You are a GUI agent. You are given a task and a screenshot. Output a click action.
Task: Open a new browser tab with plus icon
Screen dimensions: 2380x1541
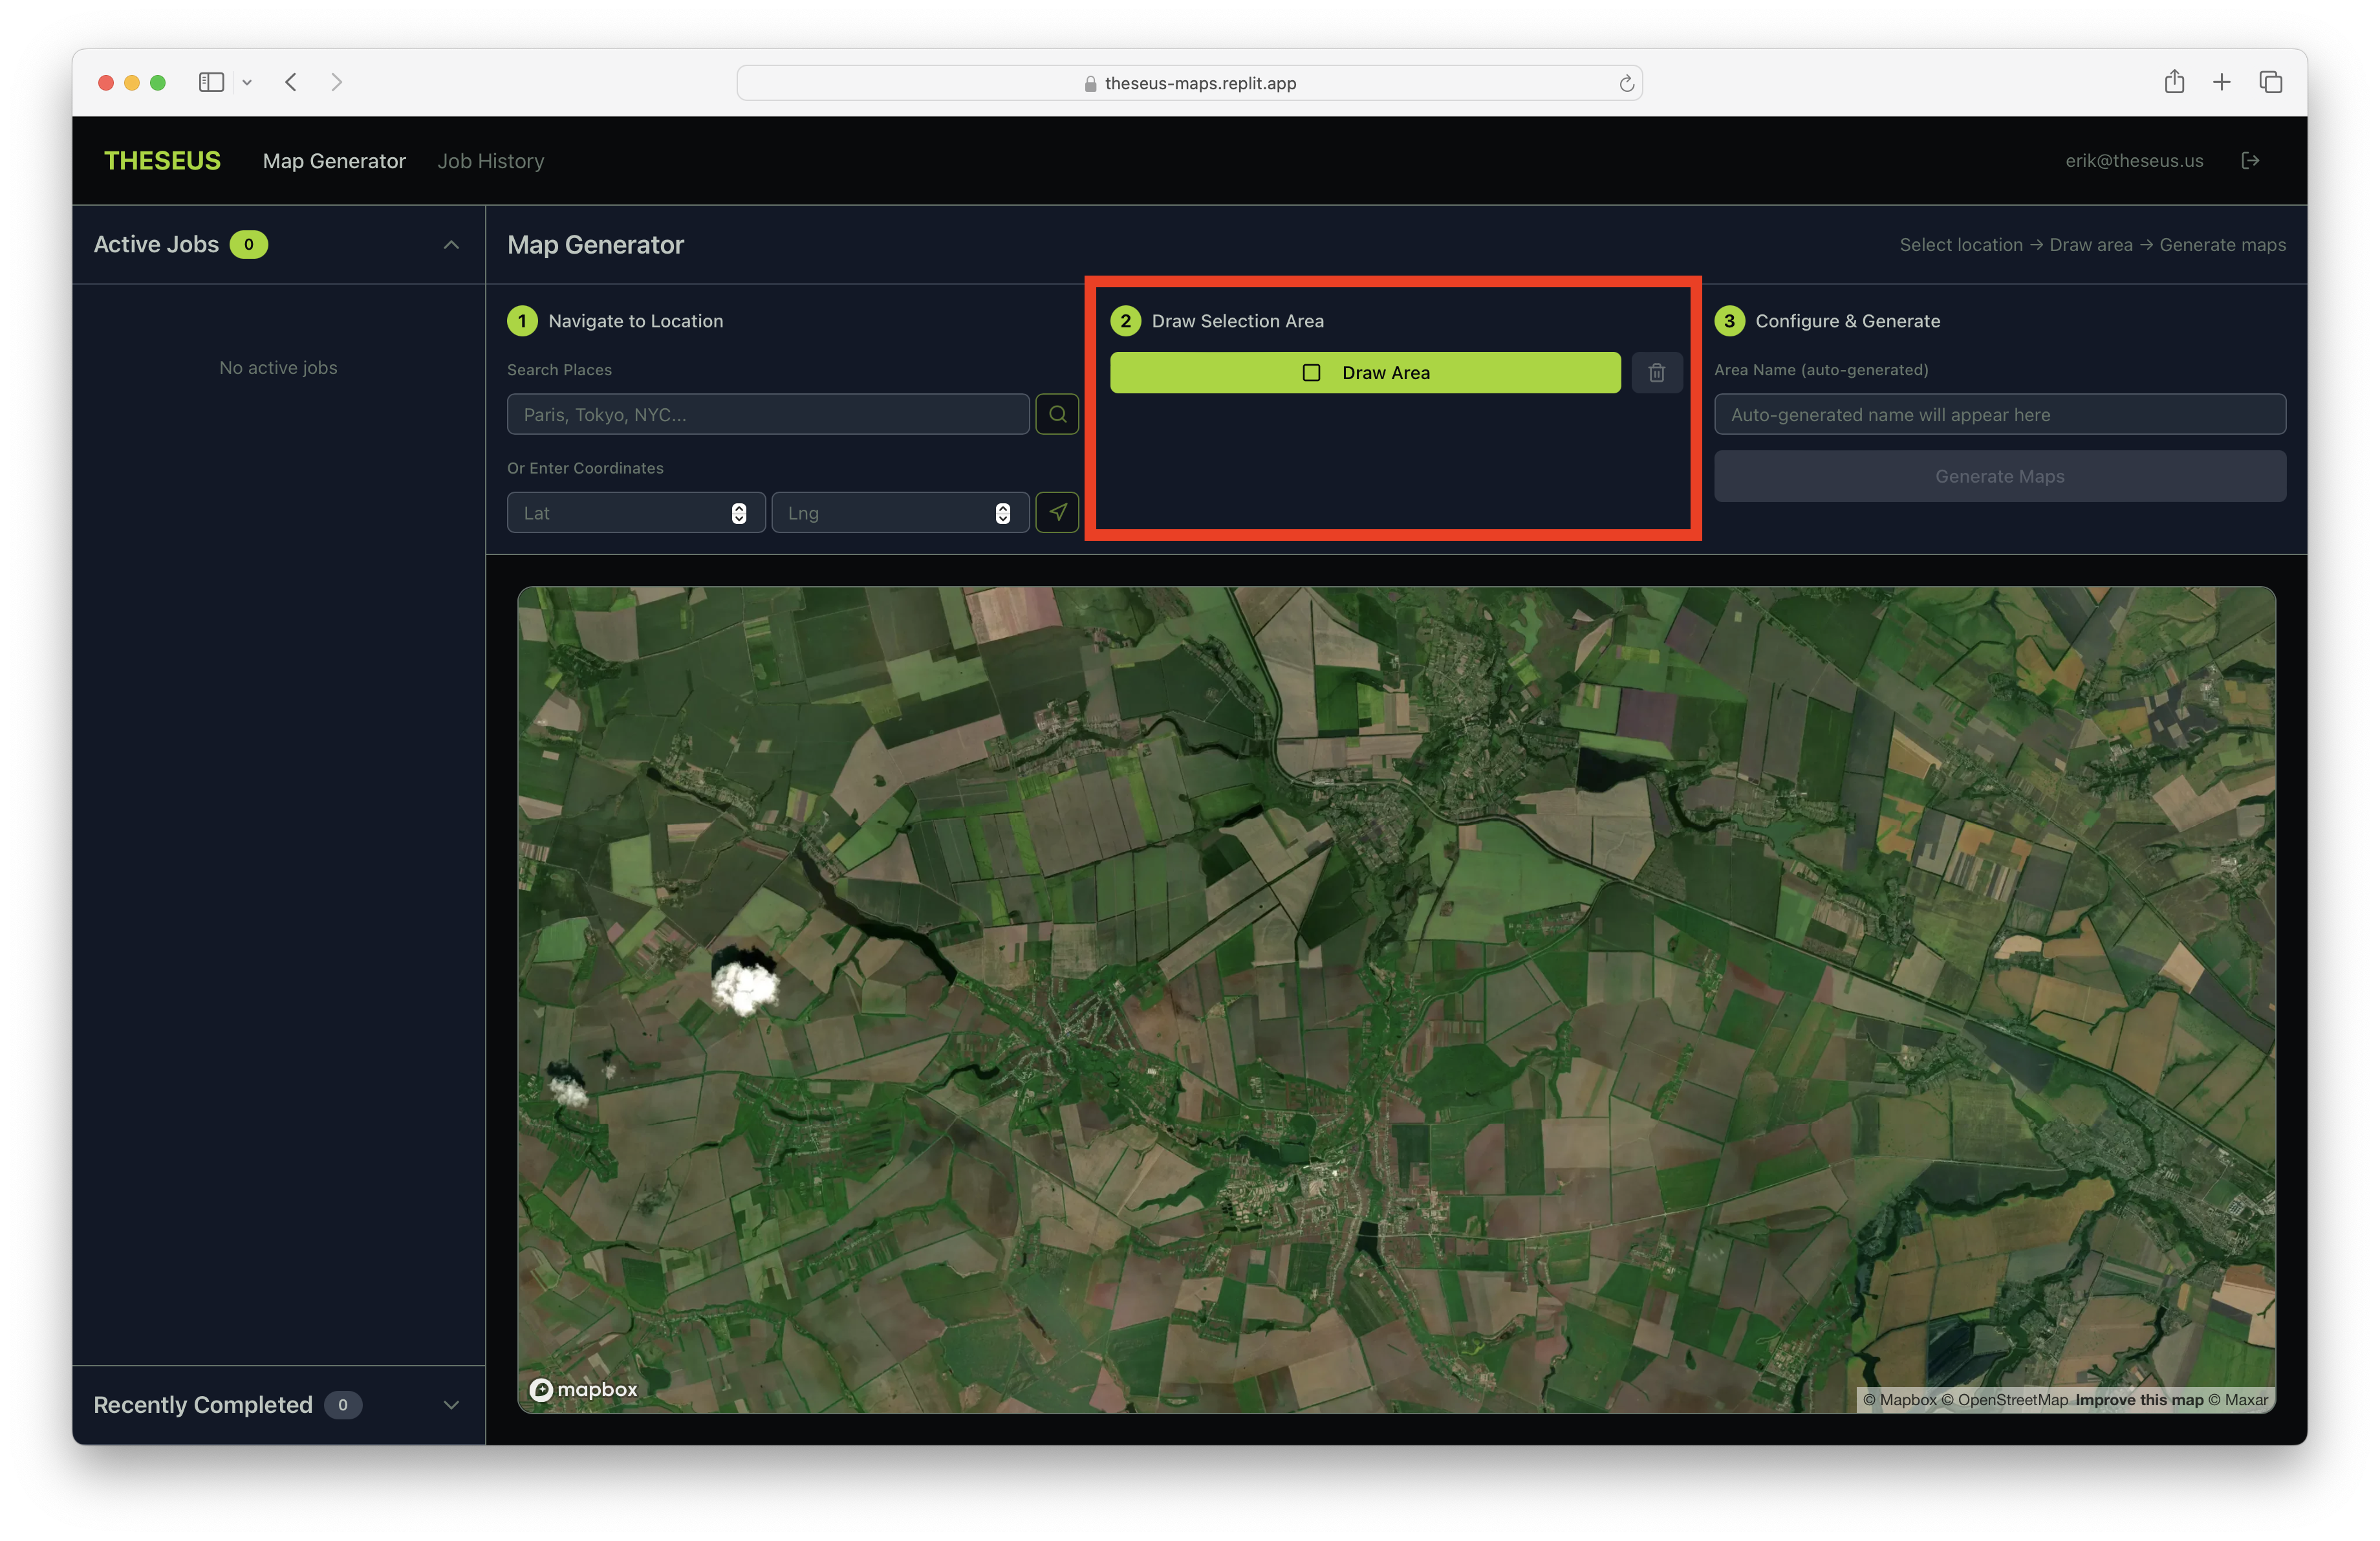tap(2222, 82)
